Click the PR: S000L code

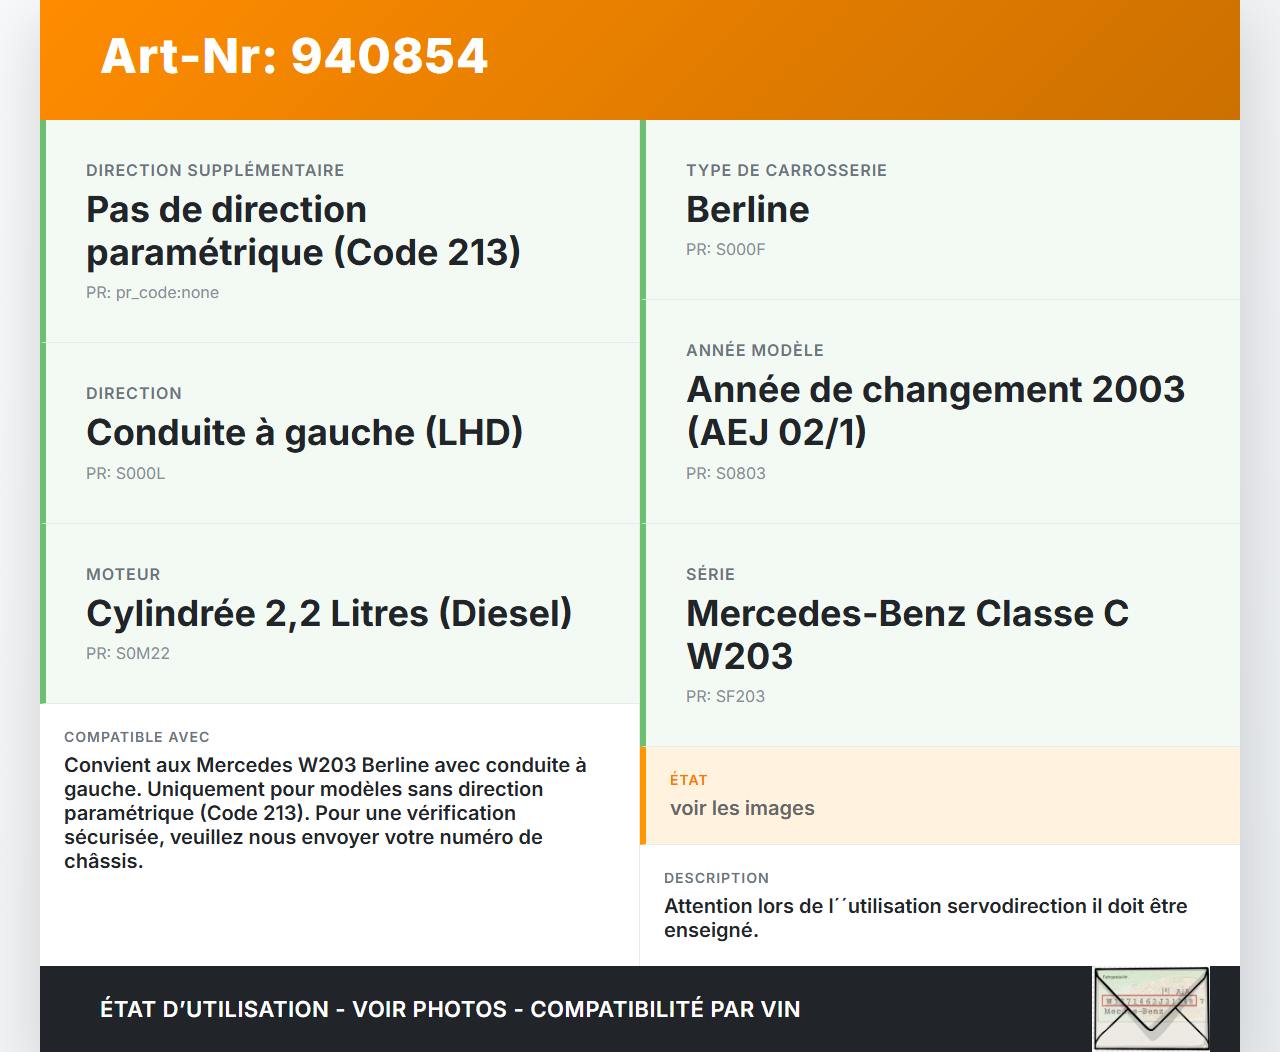125,474
